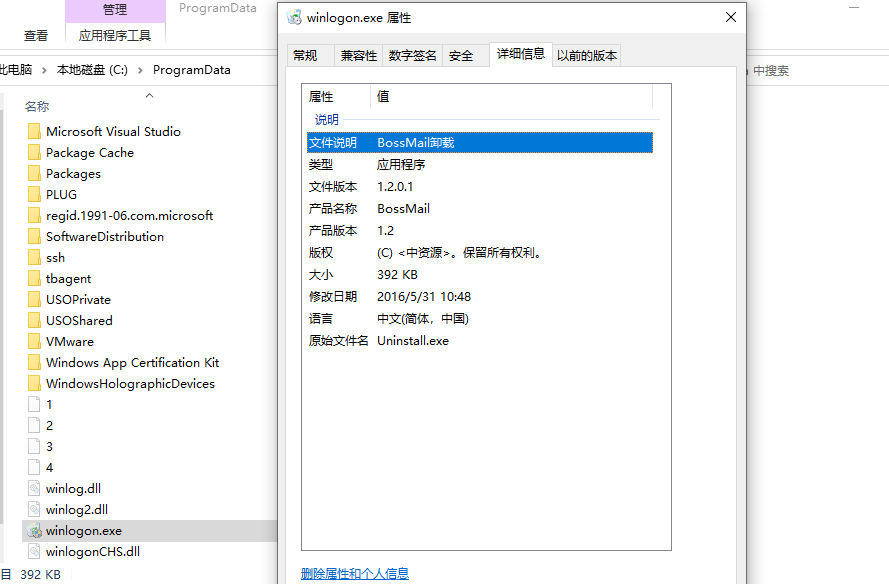Click the winlog2.dll file icon

pyautogui.click(x=35, y=509)
